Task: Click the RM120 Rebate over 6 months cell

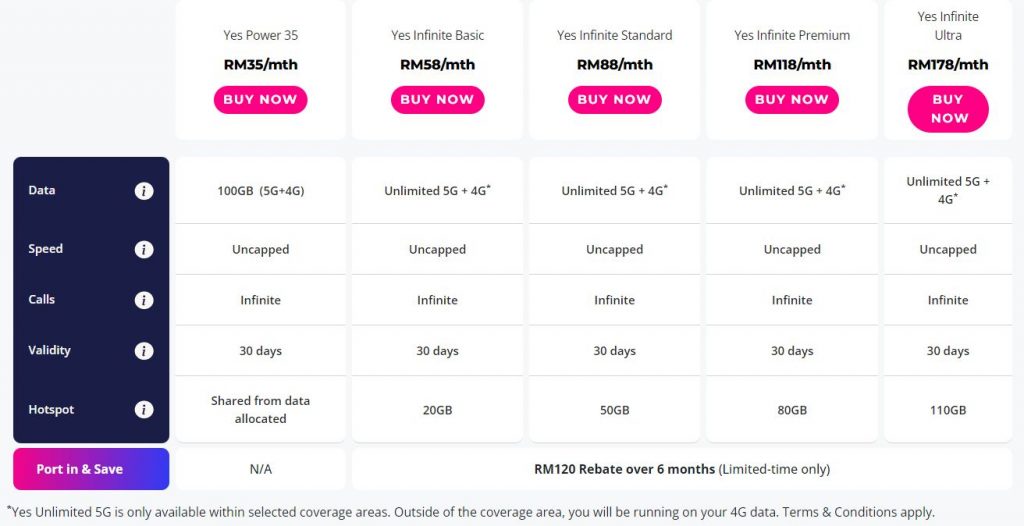Action: pos(682,469)
